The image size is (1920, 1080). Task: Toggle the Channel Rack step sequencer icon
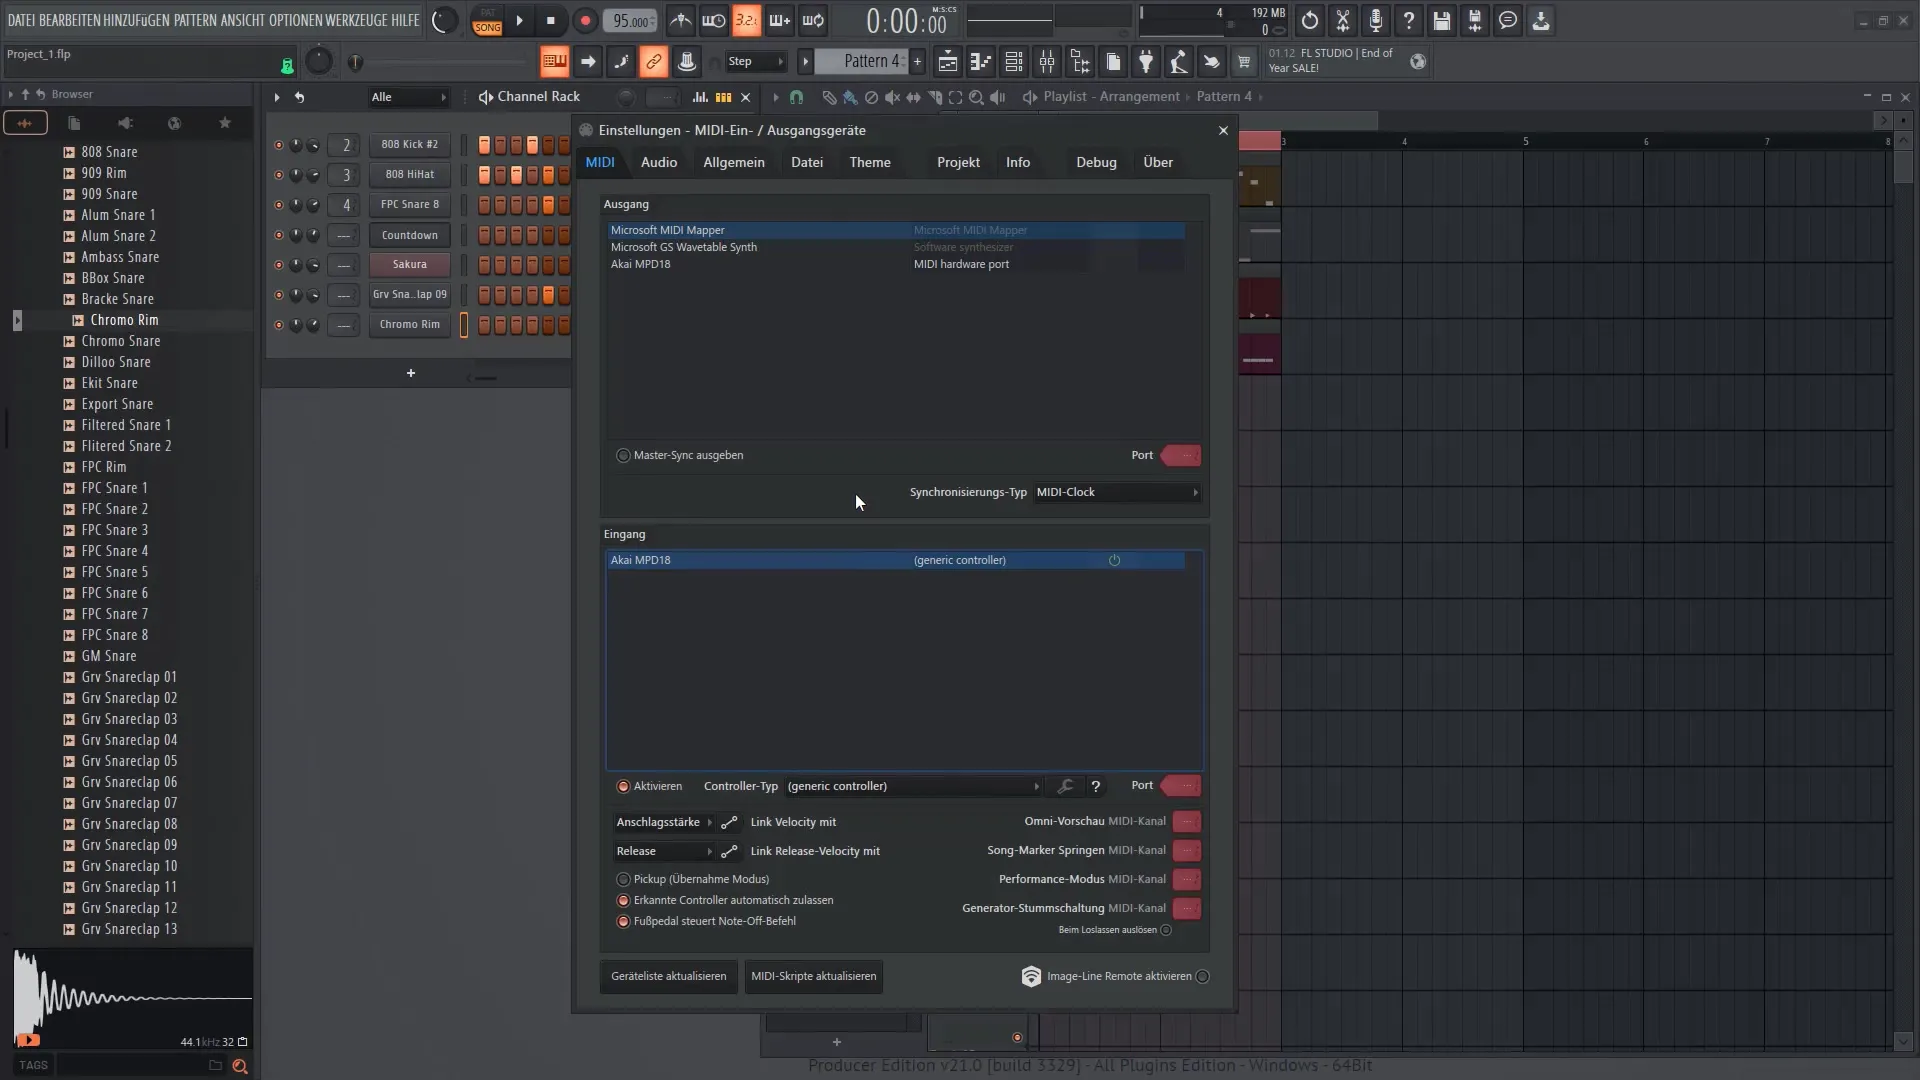point(723,97)
